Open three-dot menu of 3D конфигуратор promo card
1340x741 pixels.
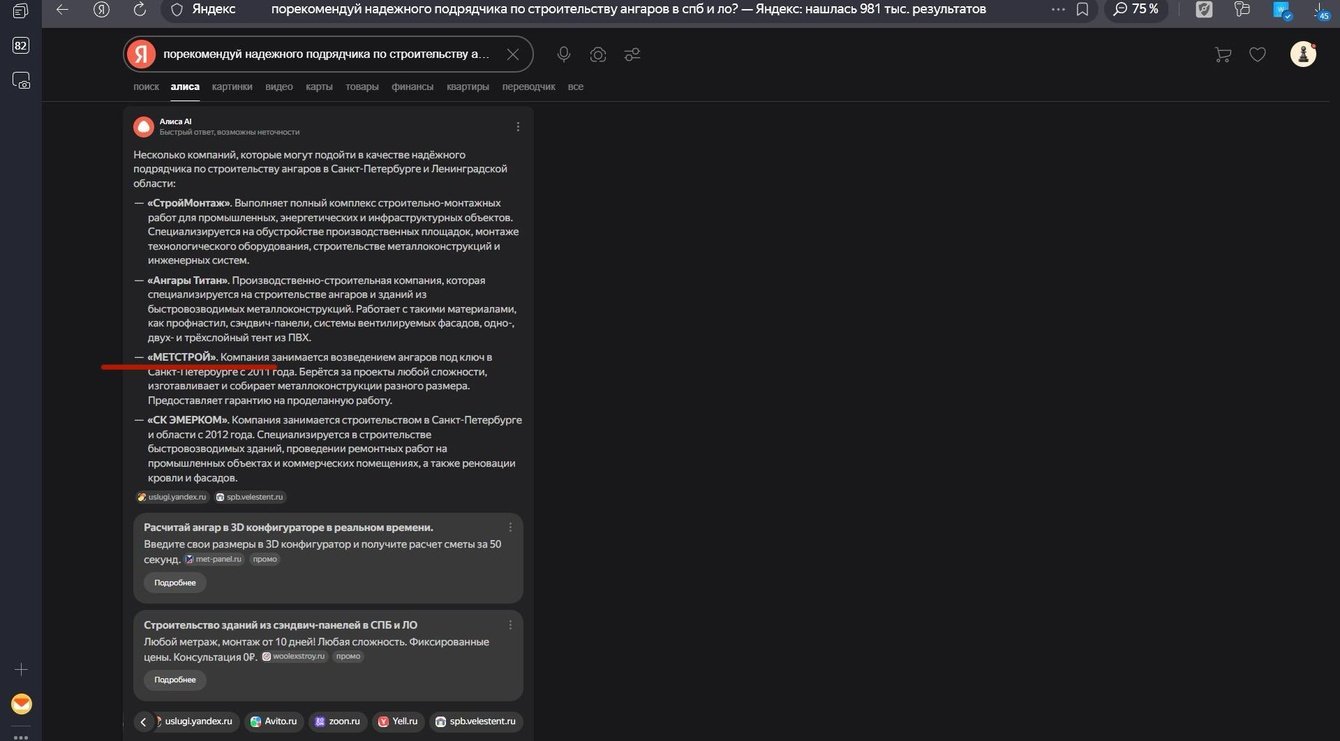[510, 527]
